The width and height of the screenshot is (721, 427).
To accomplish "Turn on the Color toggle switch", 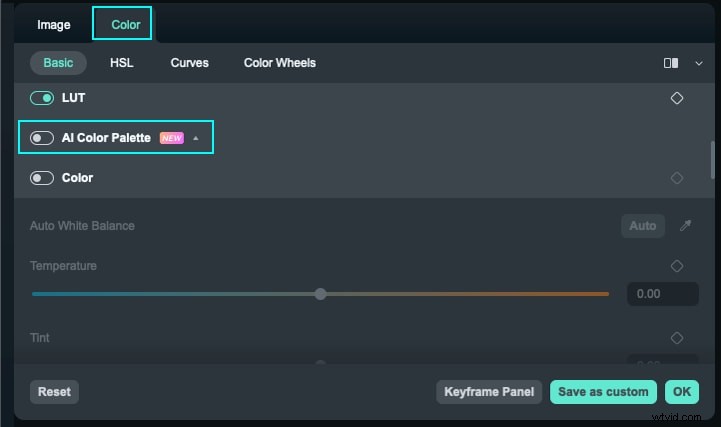I will point(42,178).
